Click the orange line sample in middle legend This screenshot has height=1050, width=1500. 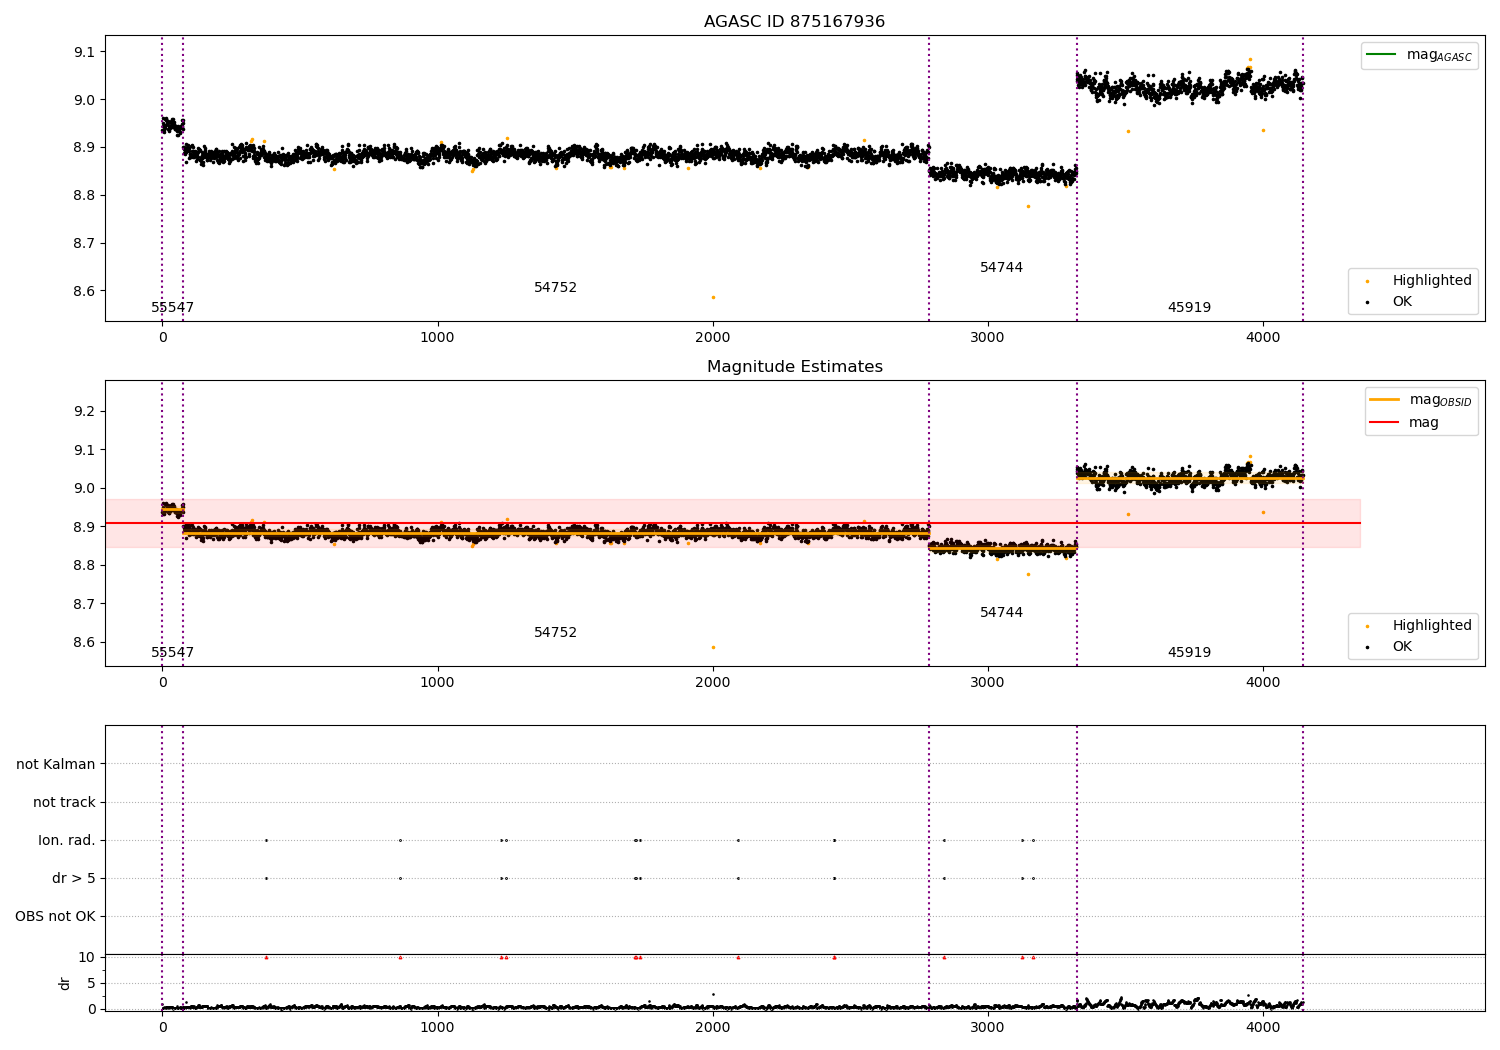pyautogui.click(x=1385, y=399)
